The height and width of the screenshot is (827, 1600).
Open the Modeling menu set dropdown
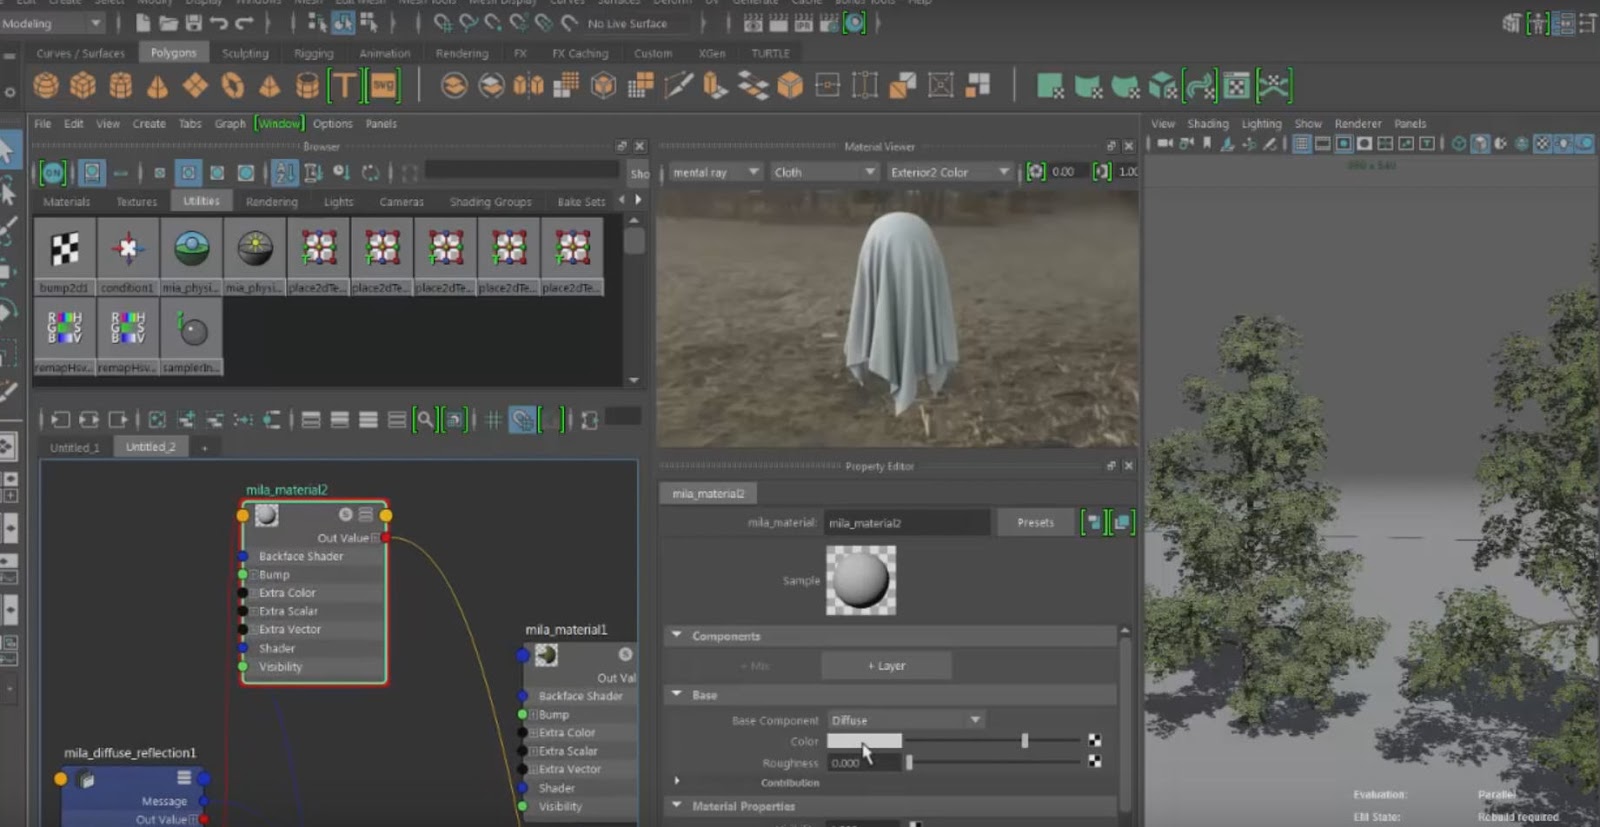52,23
